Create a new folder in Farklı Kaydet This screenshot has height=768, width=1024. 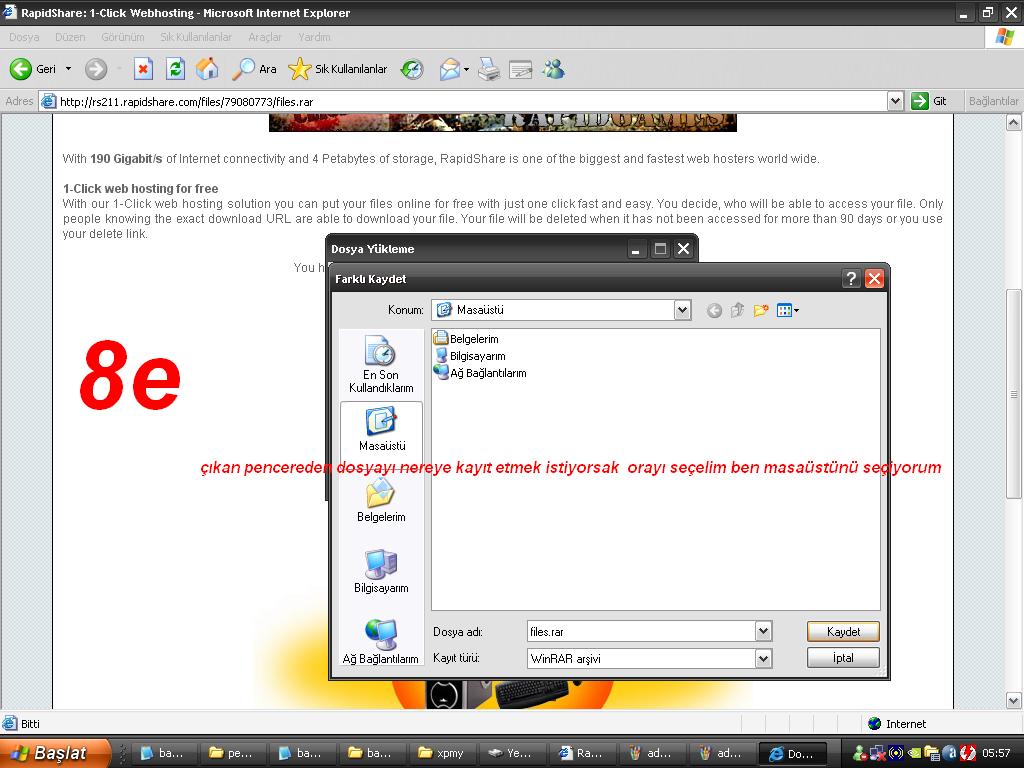tap(760, 310)
